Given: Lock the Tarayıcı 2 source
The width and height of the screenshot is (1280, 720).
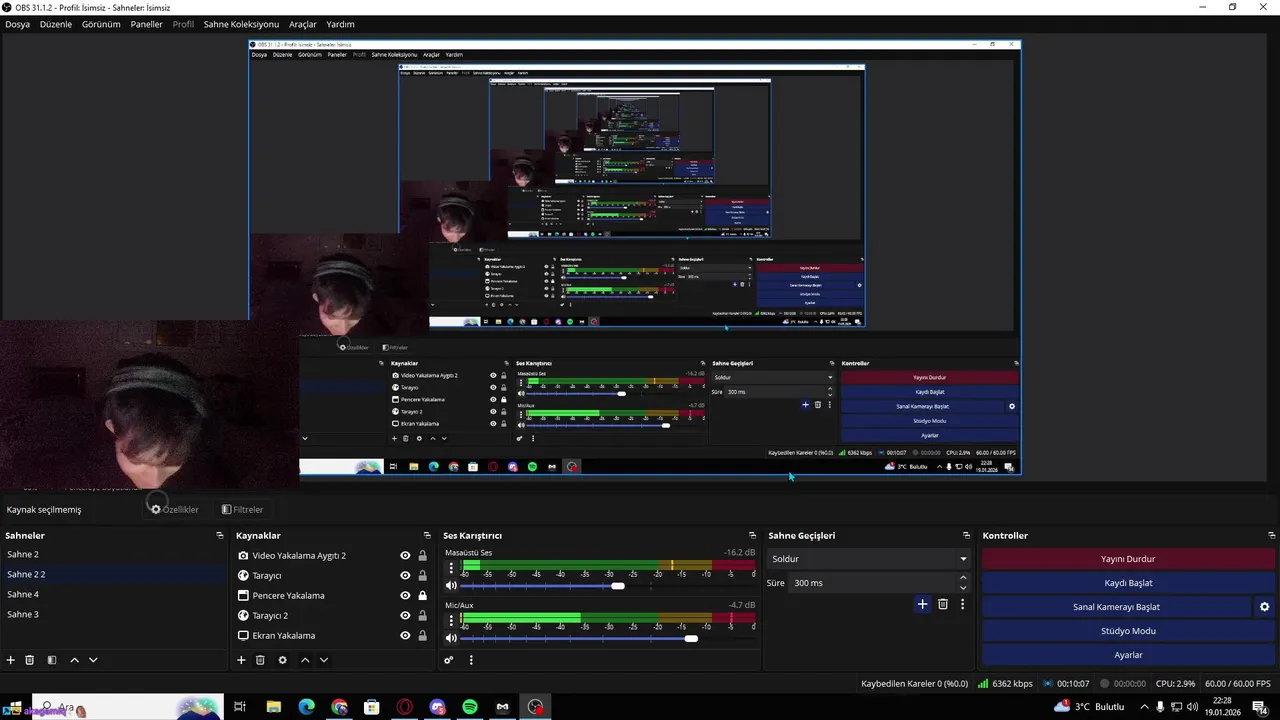Looking at the screenshot, I should 422,616.
